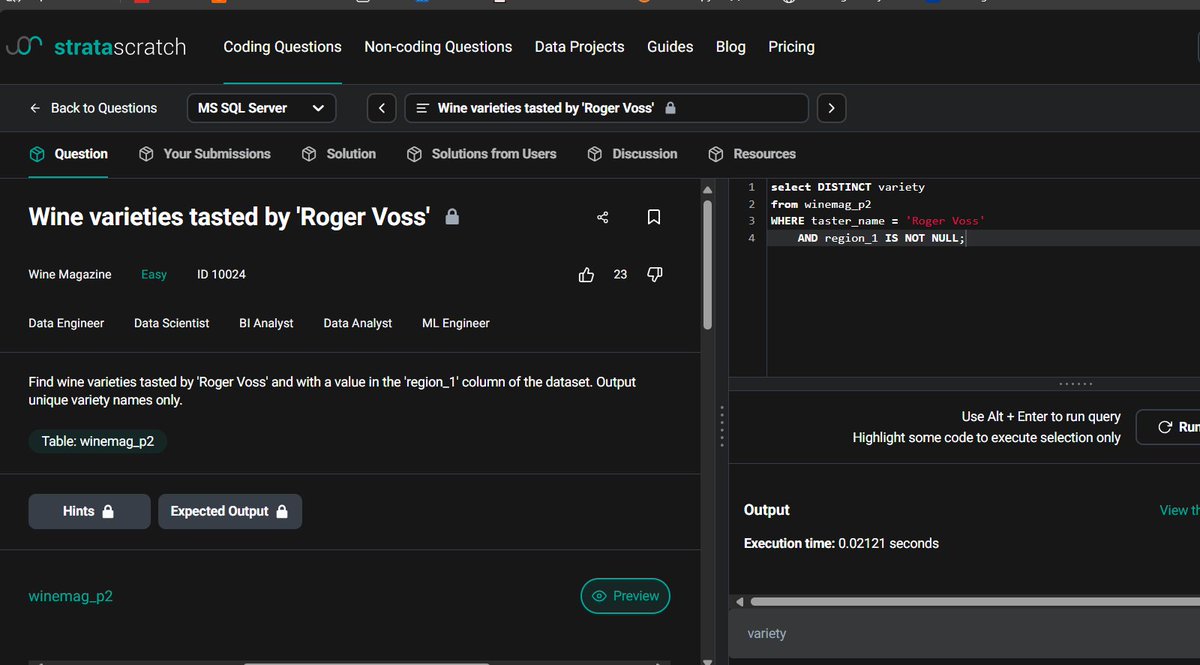Visit the Blog
Viewport: 1200px width, 665px height.
pyautogui.click(x=731, y=47)
